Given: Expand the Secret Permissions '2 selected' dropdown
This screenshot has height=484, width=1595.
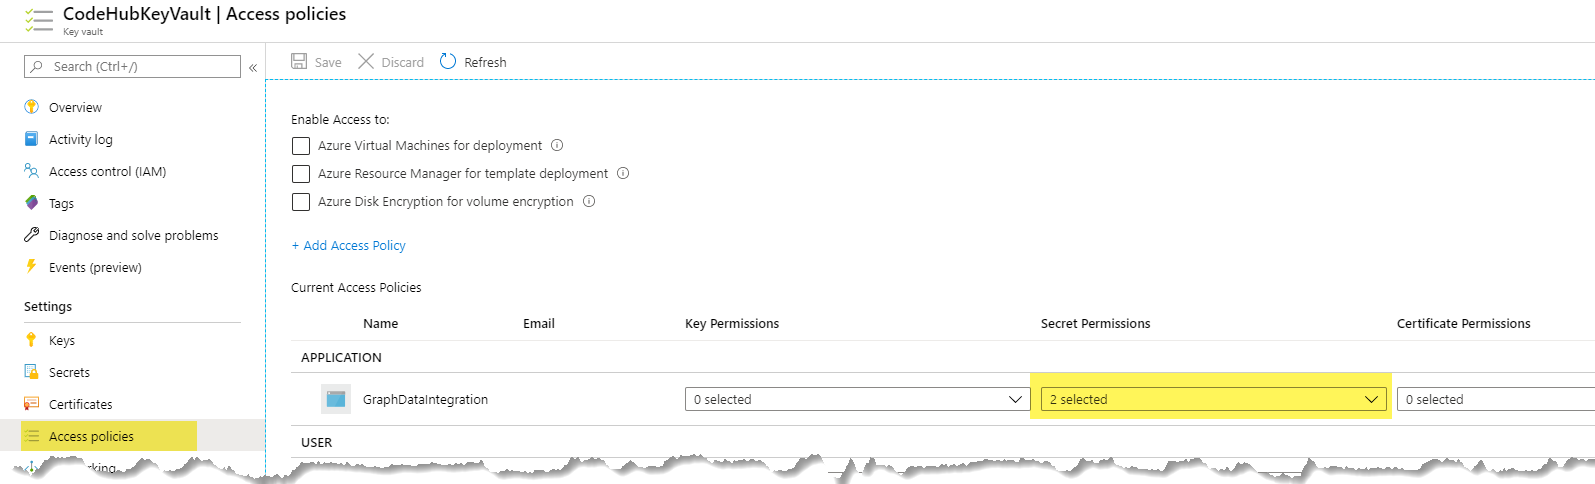Looking at the screenshot, I should click(x=1214, y=399).
